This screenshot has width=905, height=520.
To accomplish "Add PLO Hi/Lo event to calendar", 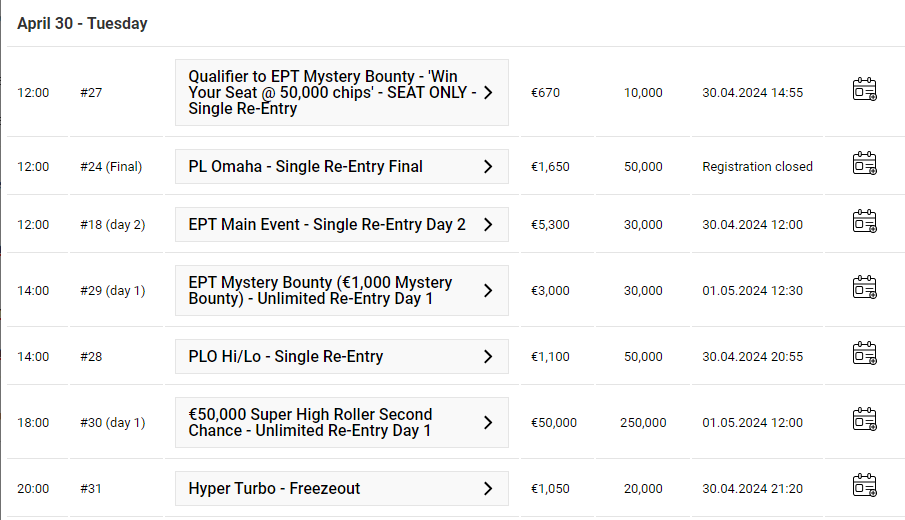I will click(865, 353).
